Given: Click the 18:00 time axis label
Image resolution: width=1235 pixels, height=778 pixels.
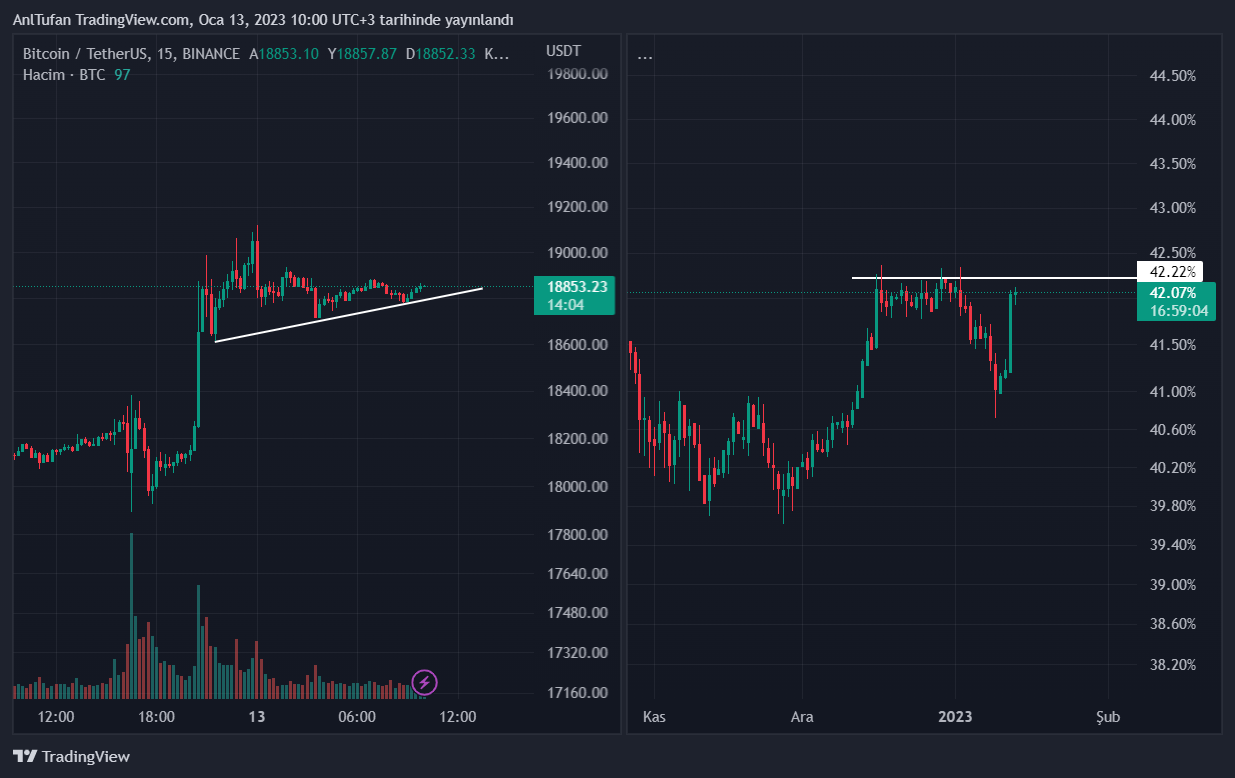Looking at the screenshot, I should tap(157, 717).
